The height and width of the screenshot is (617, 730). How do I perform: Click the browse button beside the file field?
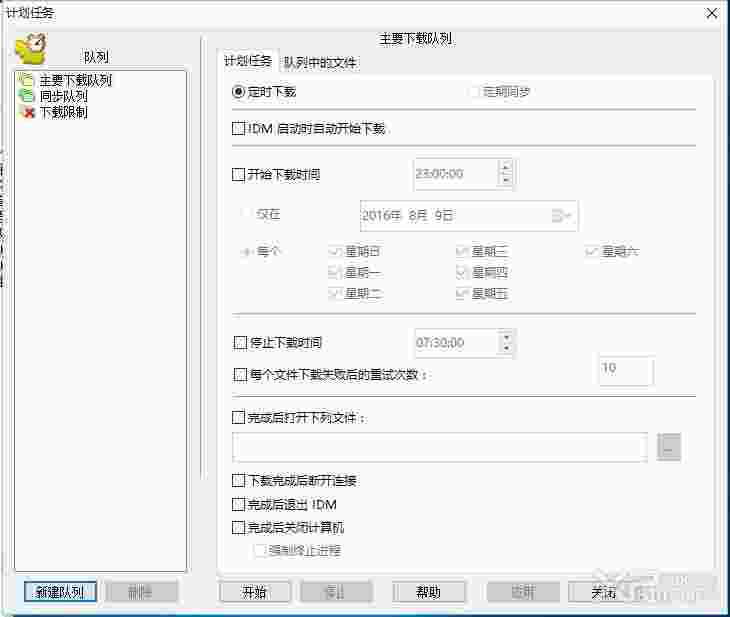[669, 447]
